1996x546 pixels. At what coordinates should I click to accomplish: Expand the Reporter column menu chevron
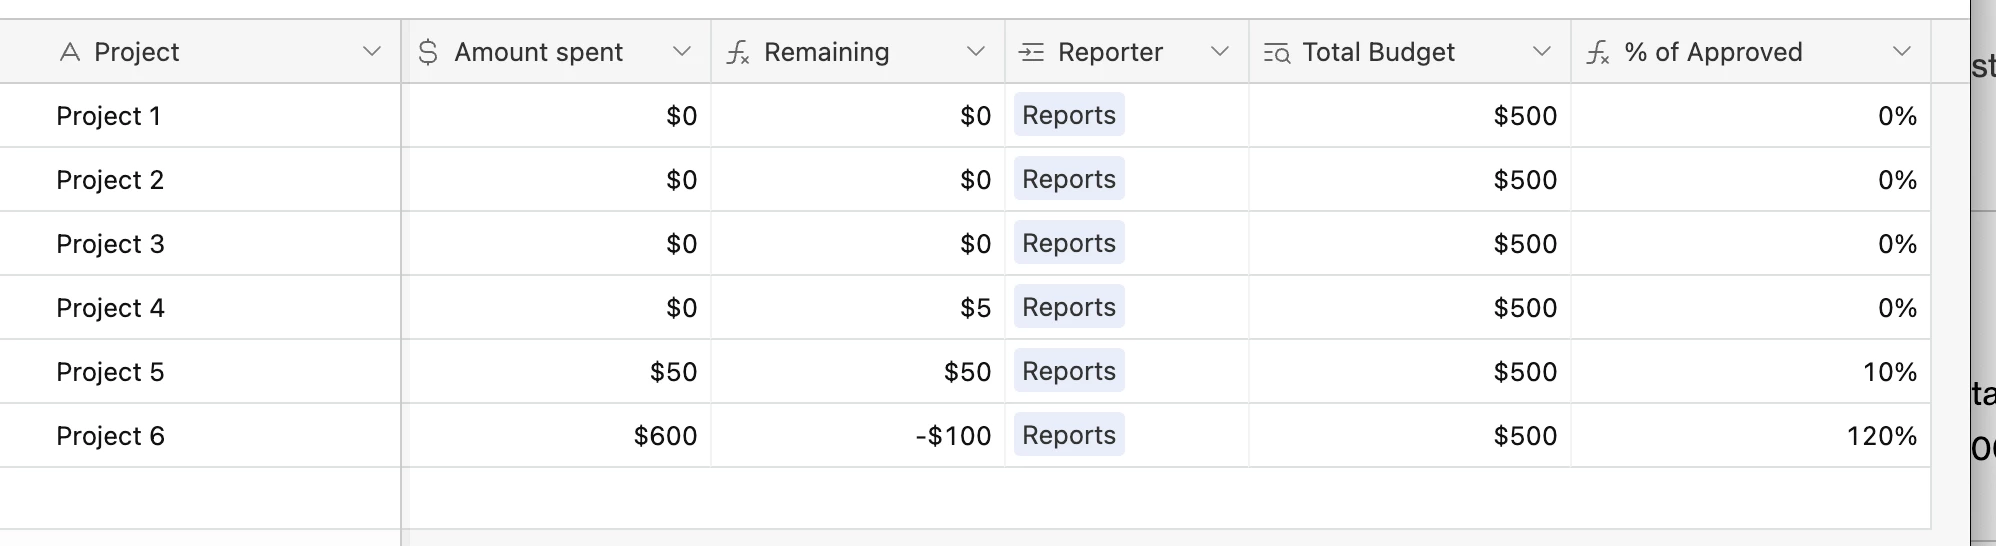pyautogui.click(x=1219, y=51)
